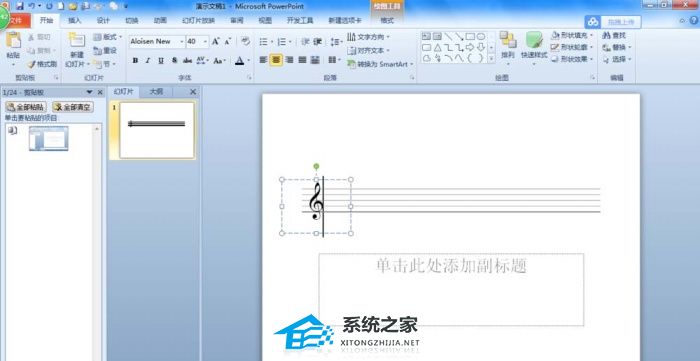Open the Text Direction (文字方向) dropdown
The width and height of the screenshot is (700, 361).
368,37
